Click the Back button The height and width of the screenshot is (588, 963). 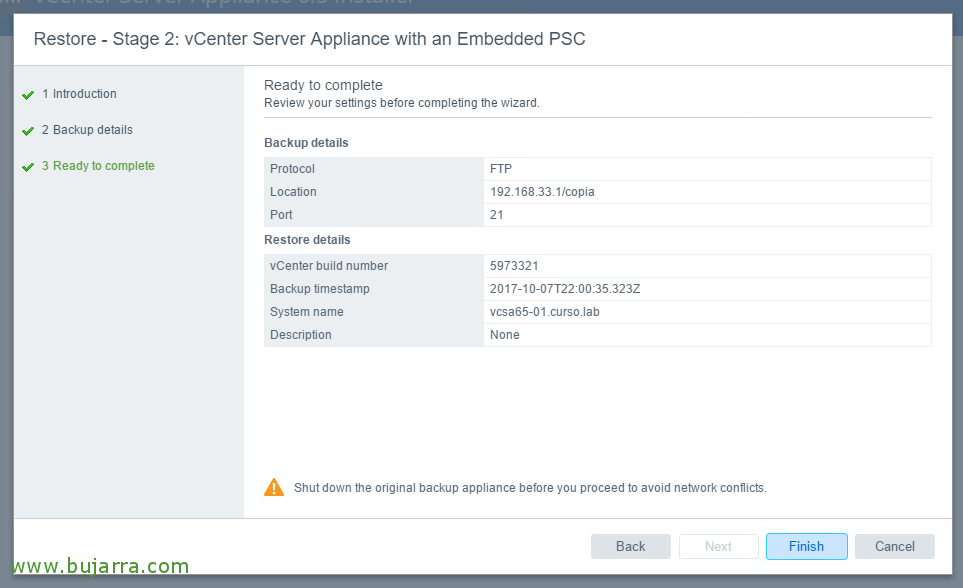pyautogui.click(x=631, y=546)
